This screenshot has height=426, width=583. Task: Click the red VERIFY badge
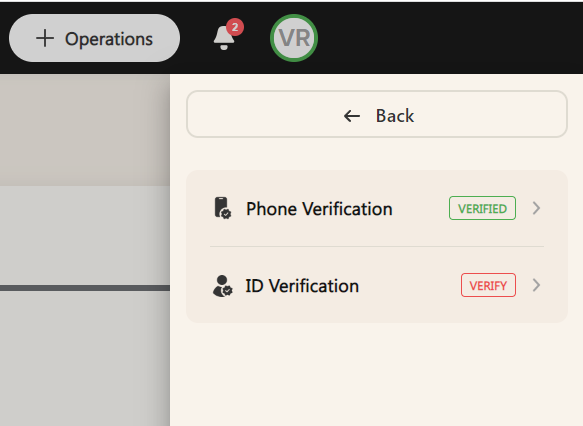(488, 285)
